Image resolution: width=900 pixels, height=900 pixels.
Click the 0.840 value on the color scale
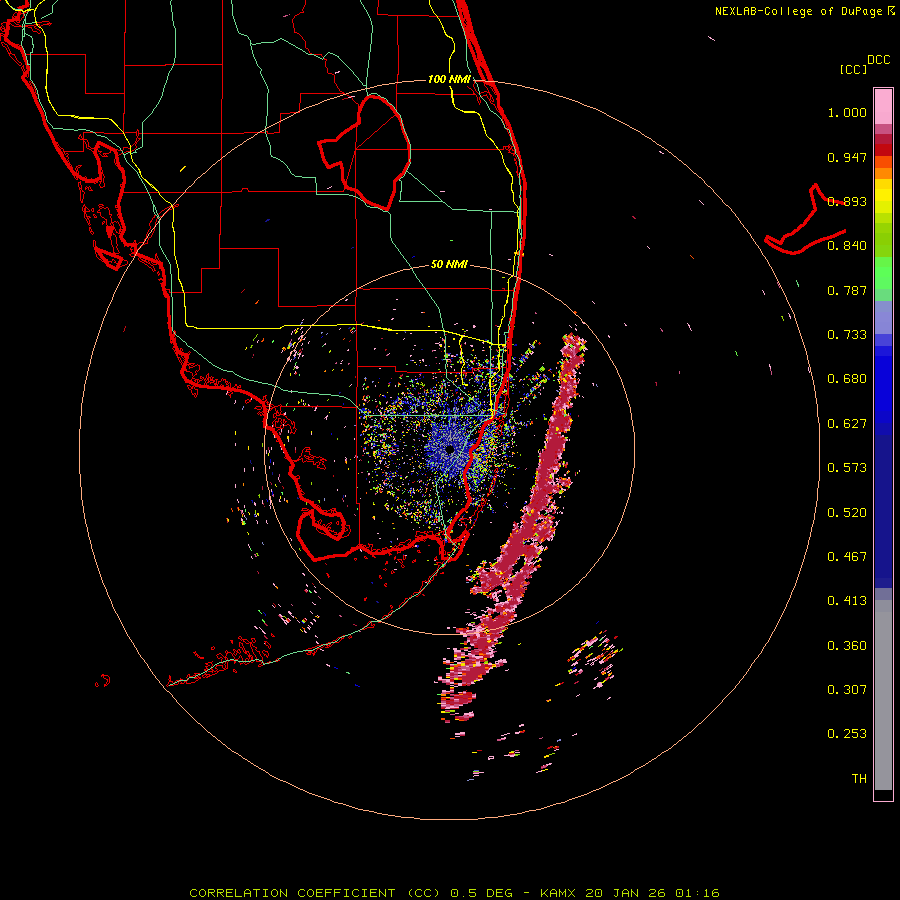(847, 246)
